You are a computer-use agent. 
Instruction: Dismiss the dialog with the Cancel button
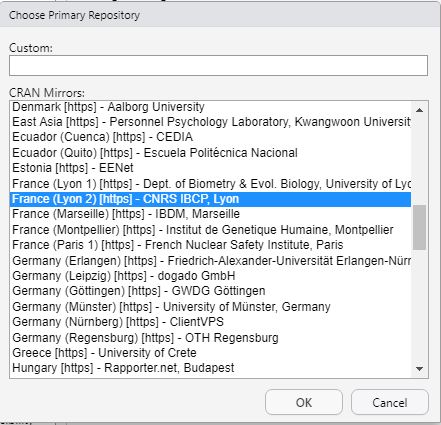pos(390,402)
